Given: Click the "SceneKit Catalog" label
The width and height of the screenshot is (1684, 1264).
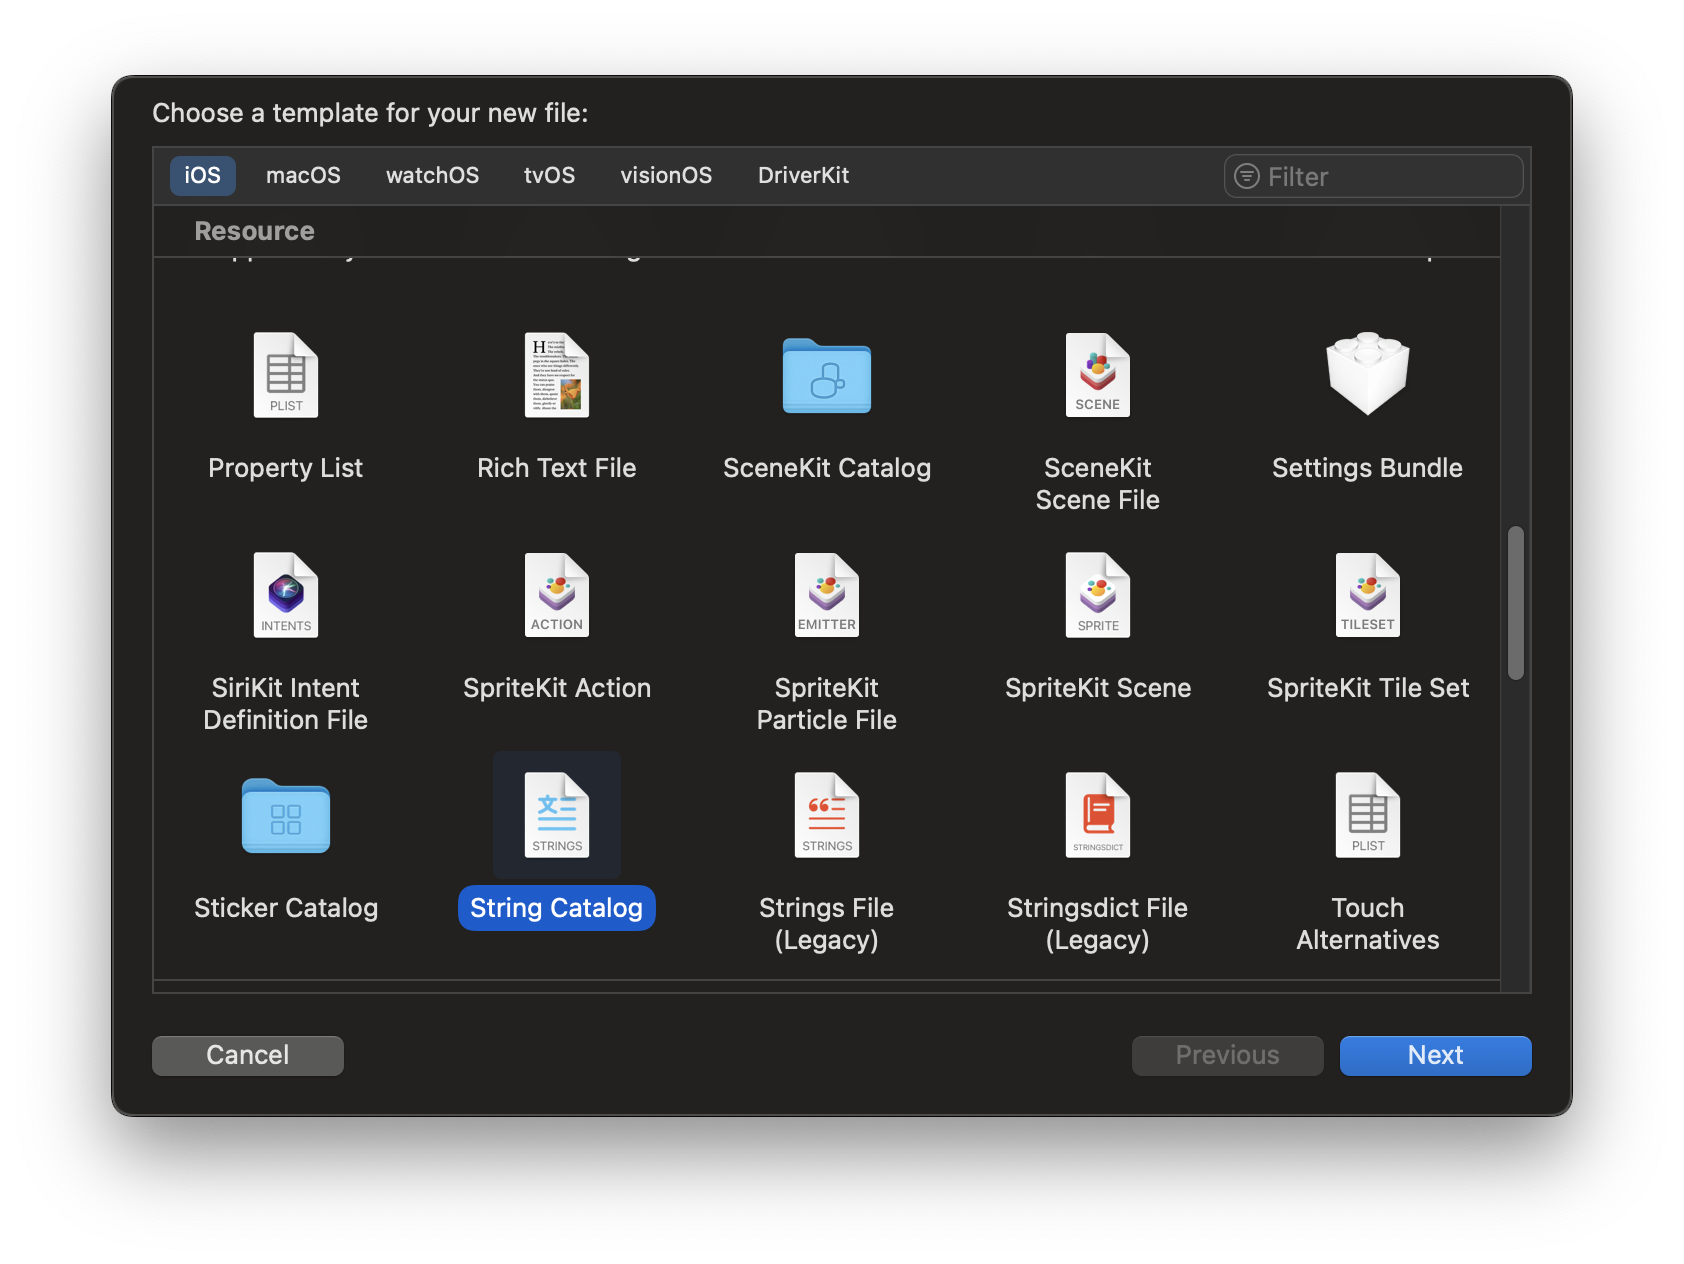Looking at the screenshot, I should pyautogui.click(x=827, y=468).
